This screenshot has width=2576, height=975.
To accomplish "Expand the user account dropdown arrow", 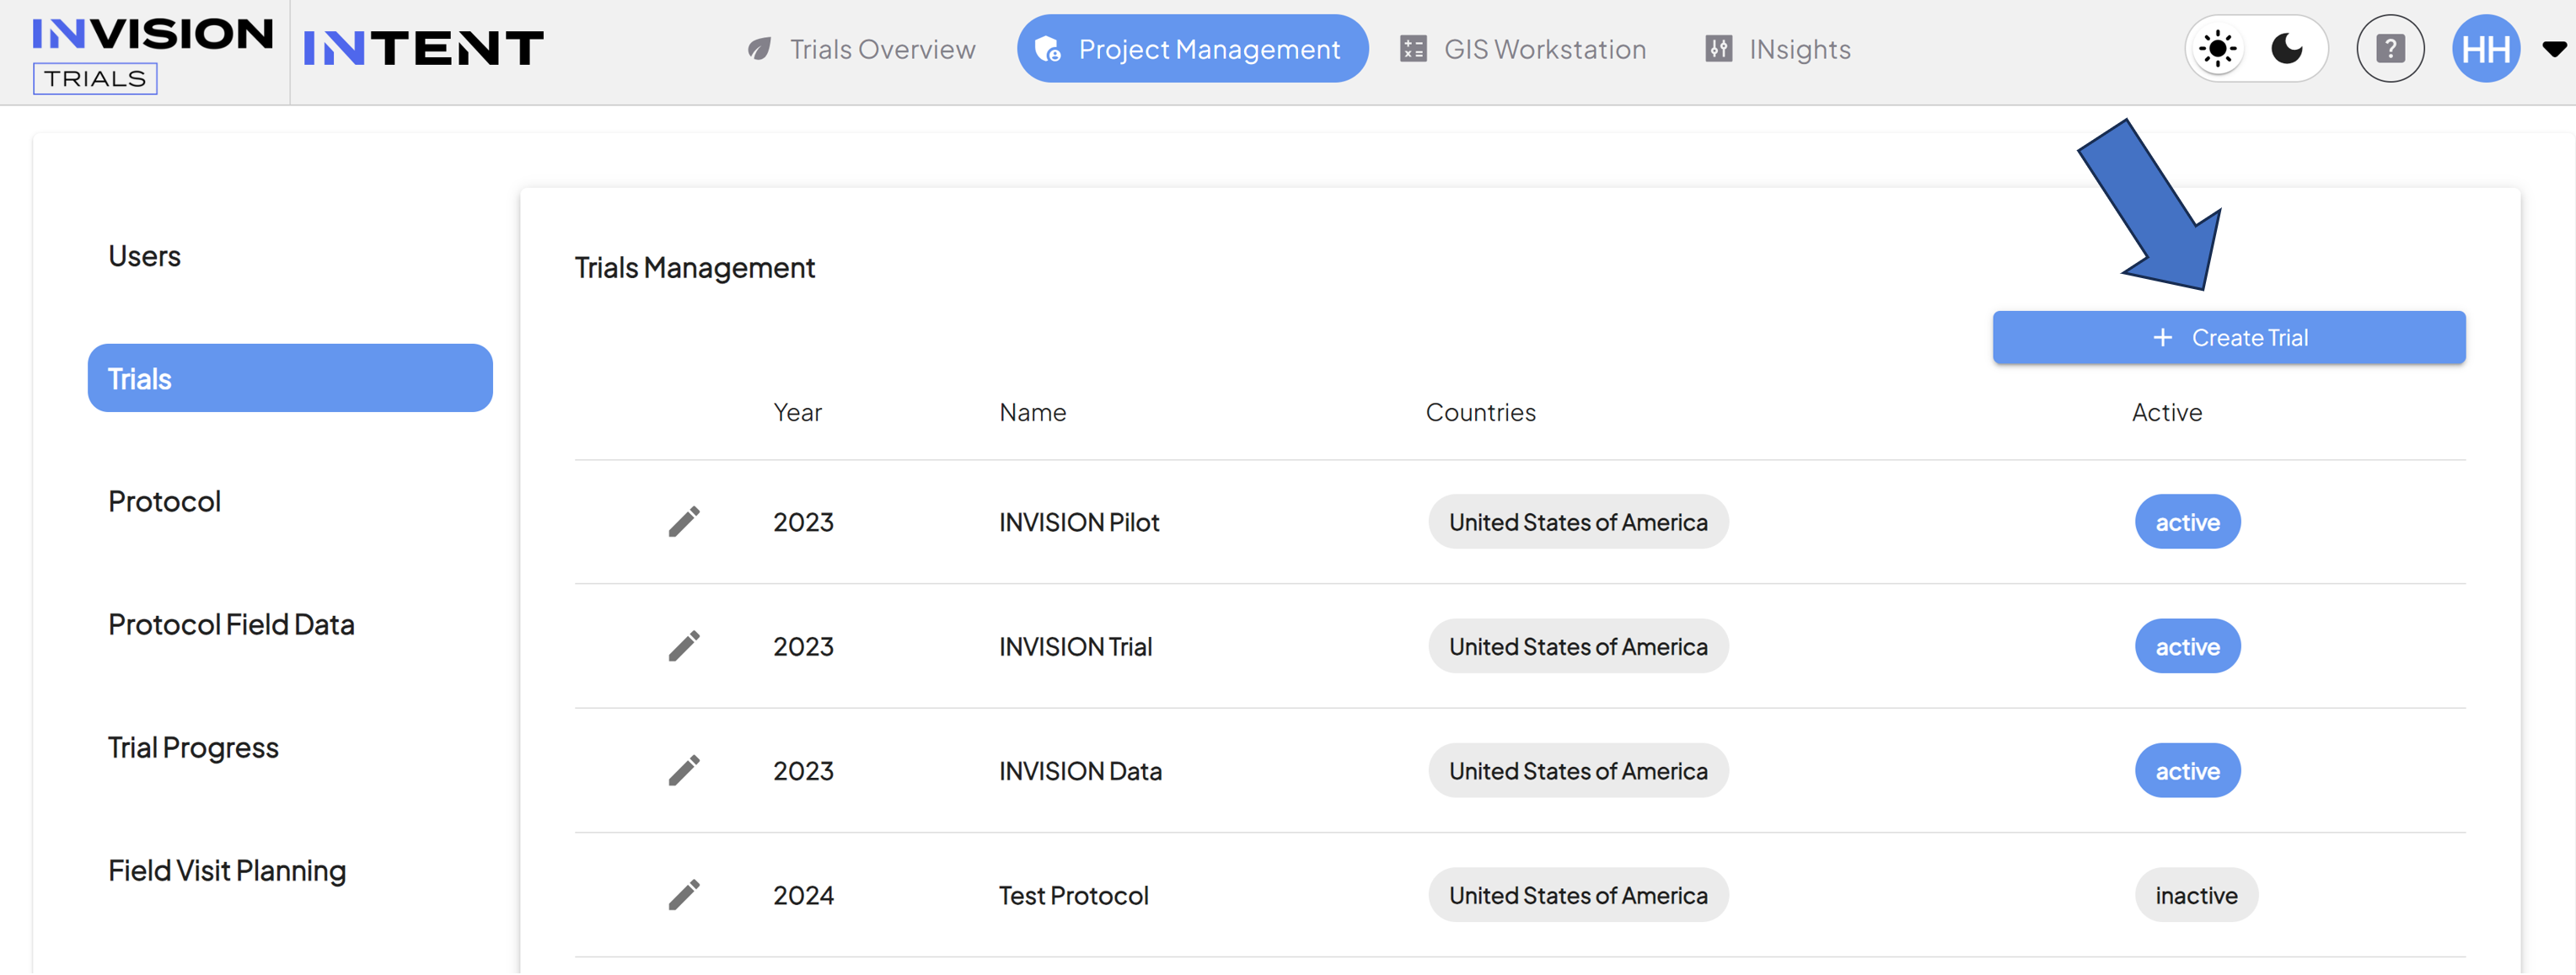I will (2553, 49).
